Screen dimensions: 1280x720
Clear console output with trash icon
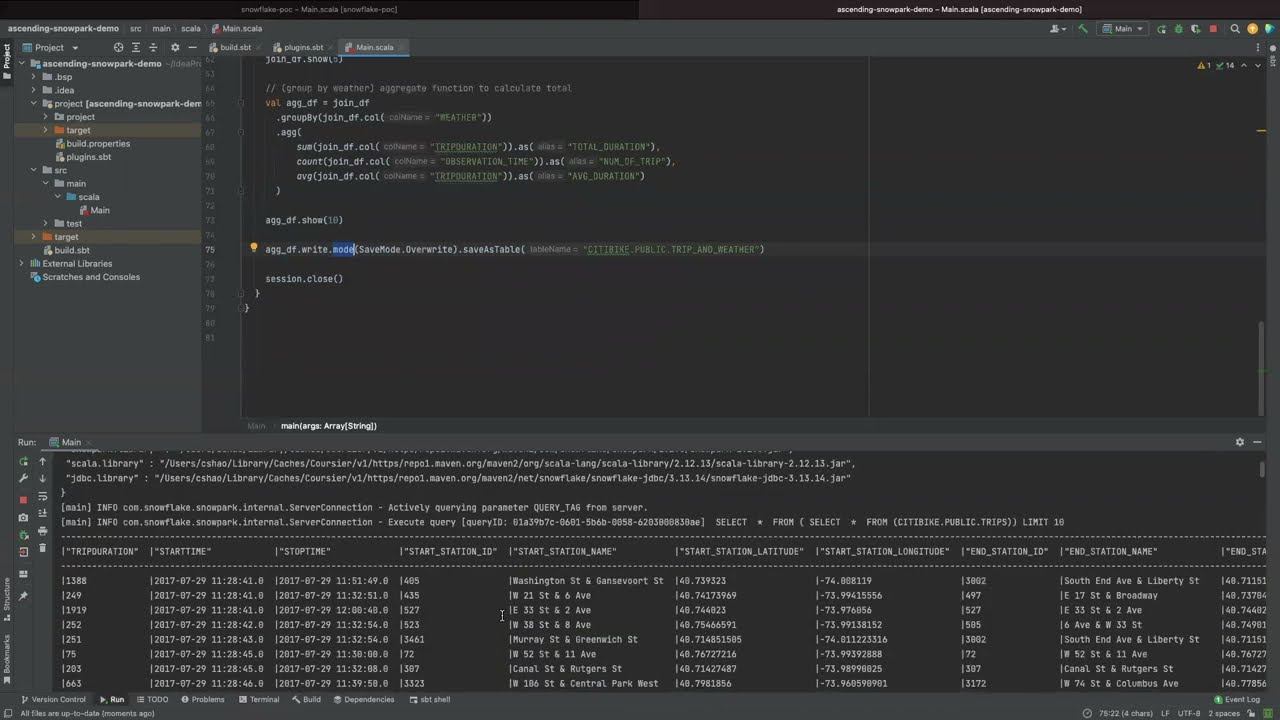click(42, 547)
